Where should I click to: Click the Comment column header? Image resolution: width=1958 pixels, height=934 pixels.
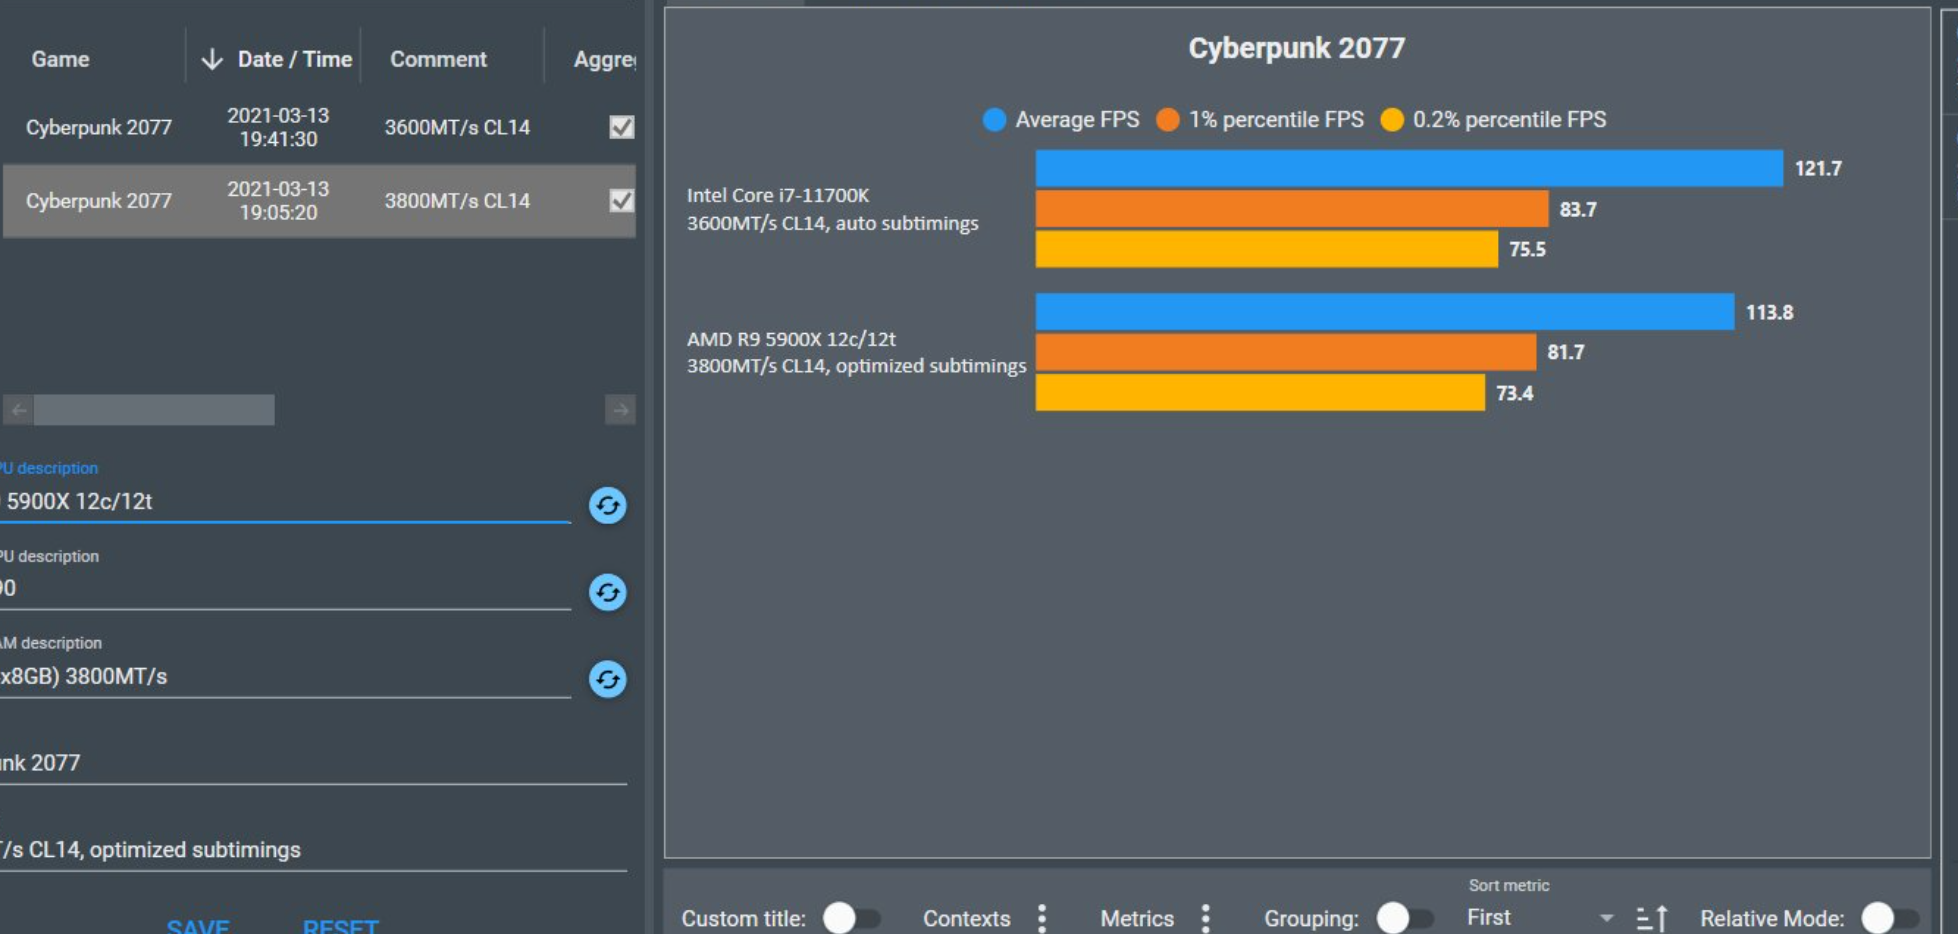point(438,59)
